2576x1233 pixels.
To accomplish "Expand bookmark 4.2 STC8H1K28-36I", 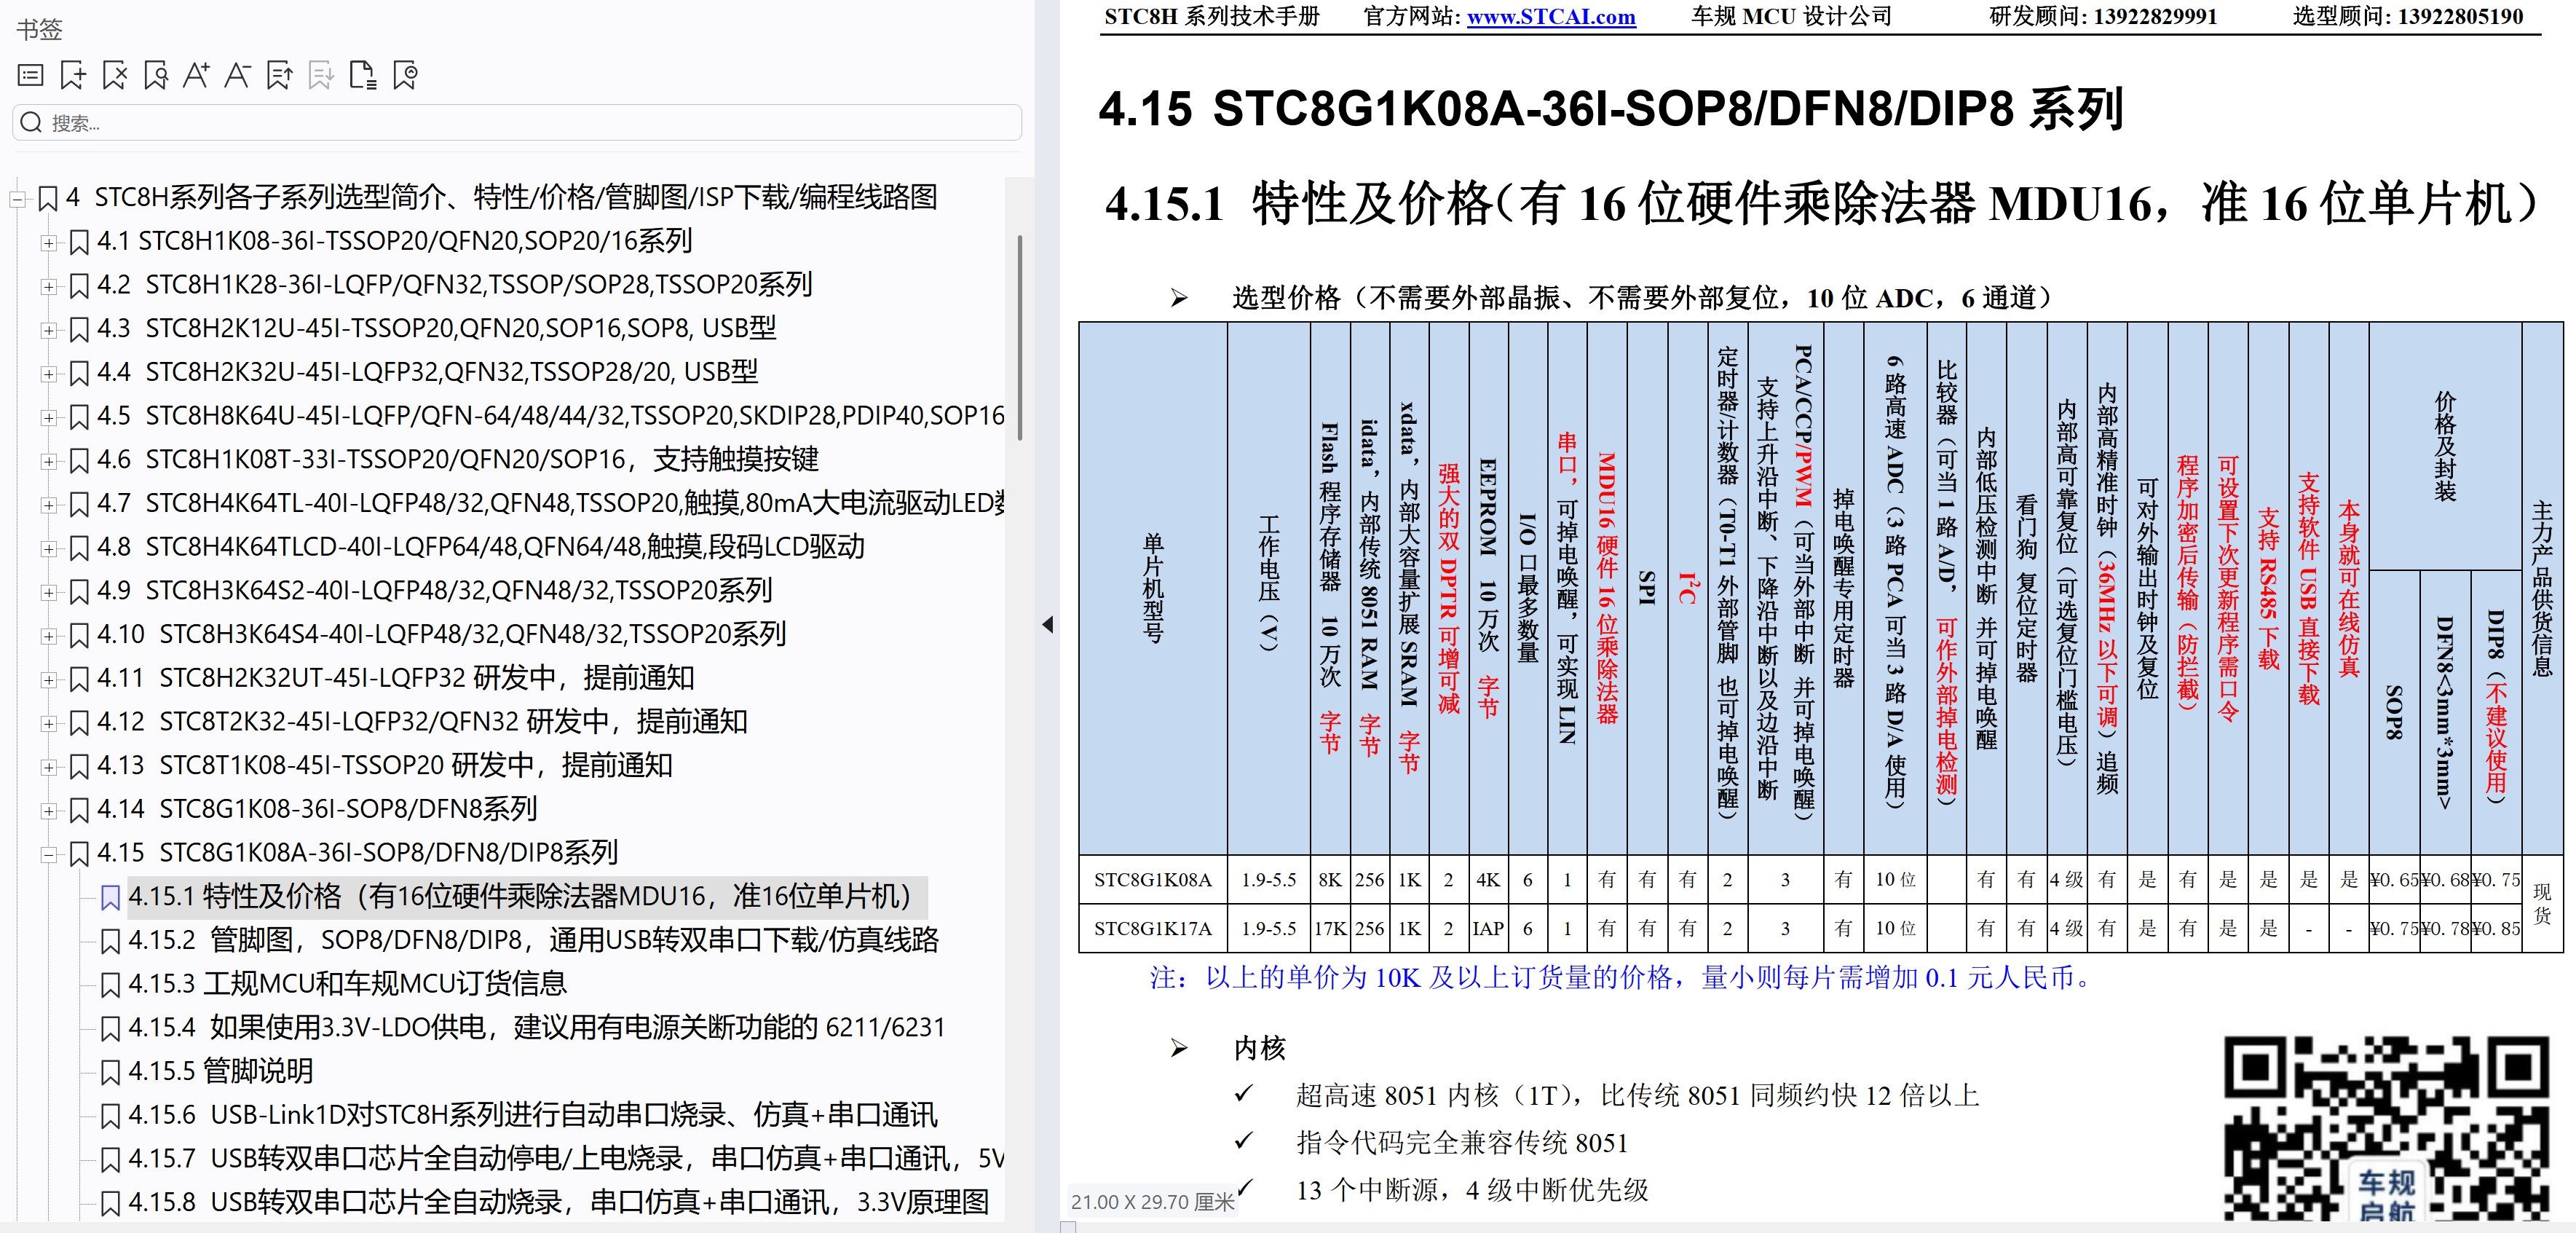I will [x=48, y=286].
